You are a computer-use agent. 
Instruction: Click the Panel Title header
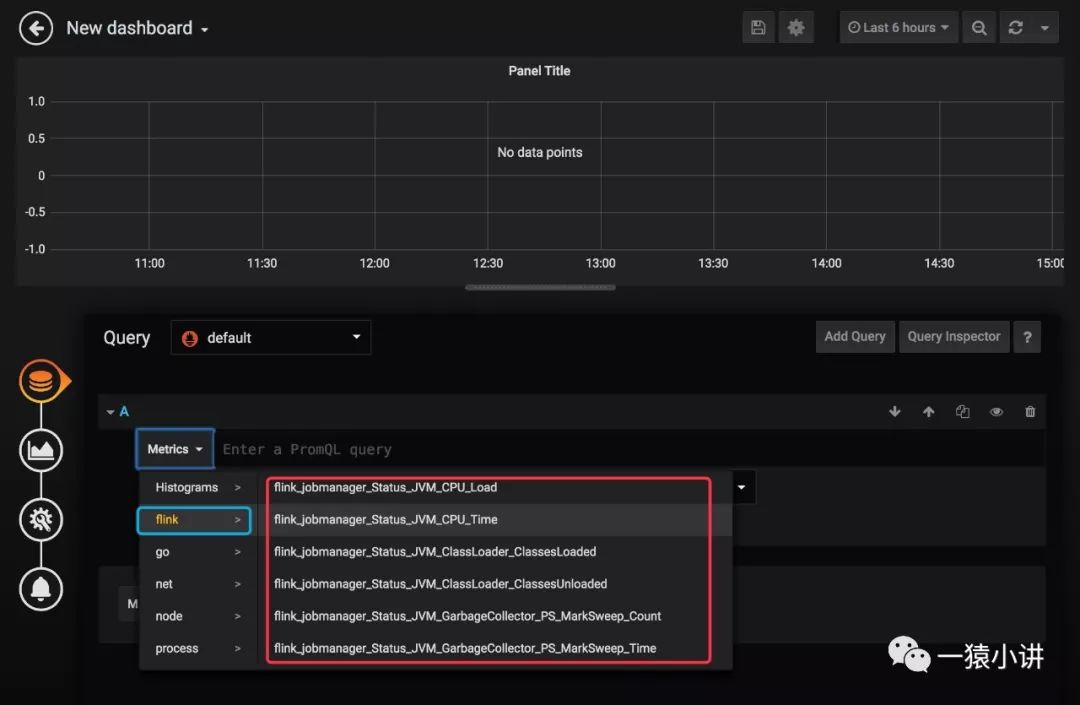tap(539, 71)
